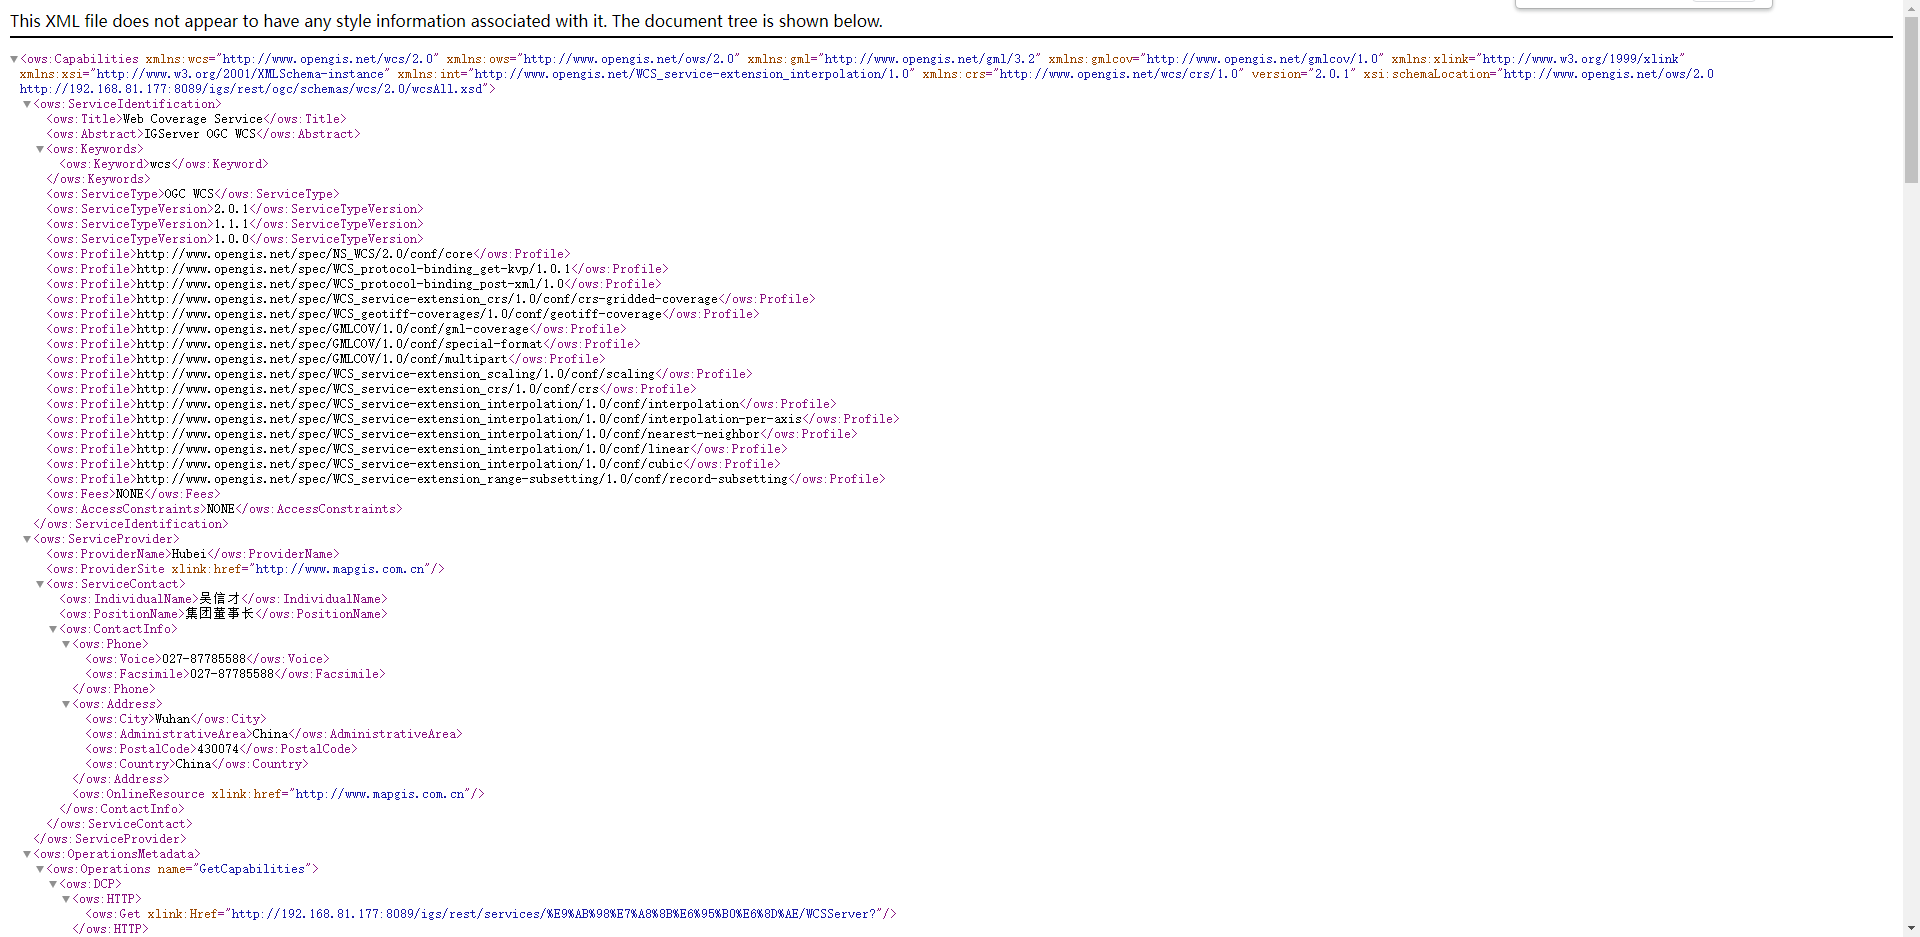Click the ows:OnlineResource mapgis URL
Screen dimensions: 1920x937
(x=380, y=794)
